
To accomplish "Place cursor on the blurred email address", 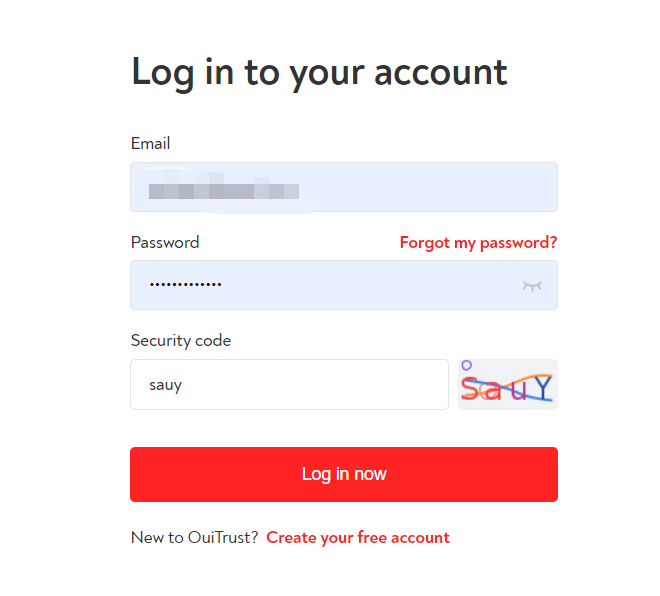I will [x=224, y=191].
